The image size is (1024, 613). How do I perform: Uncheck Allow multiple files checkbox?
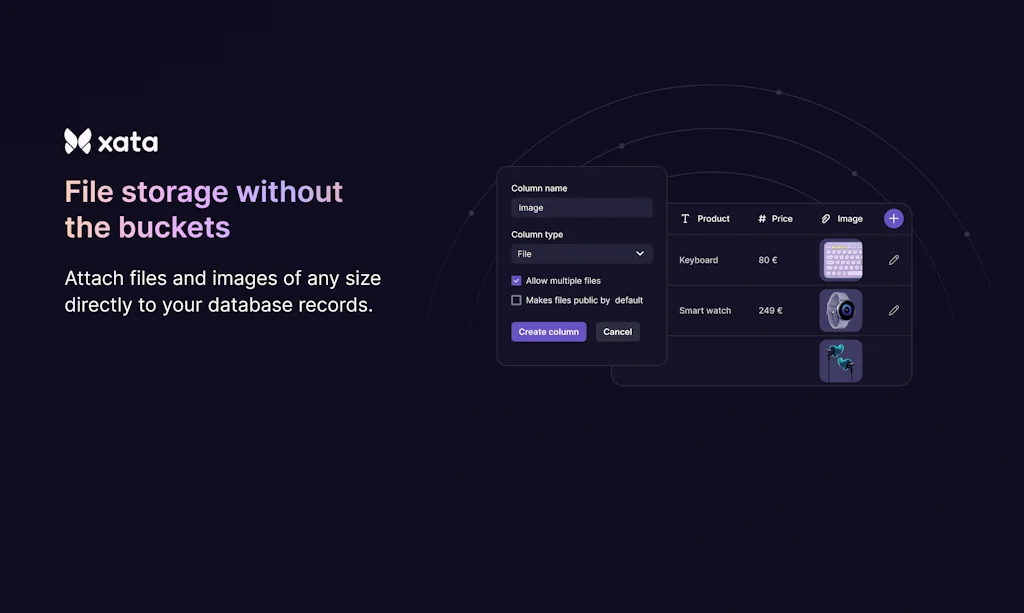(516, 281)
